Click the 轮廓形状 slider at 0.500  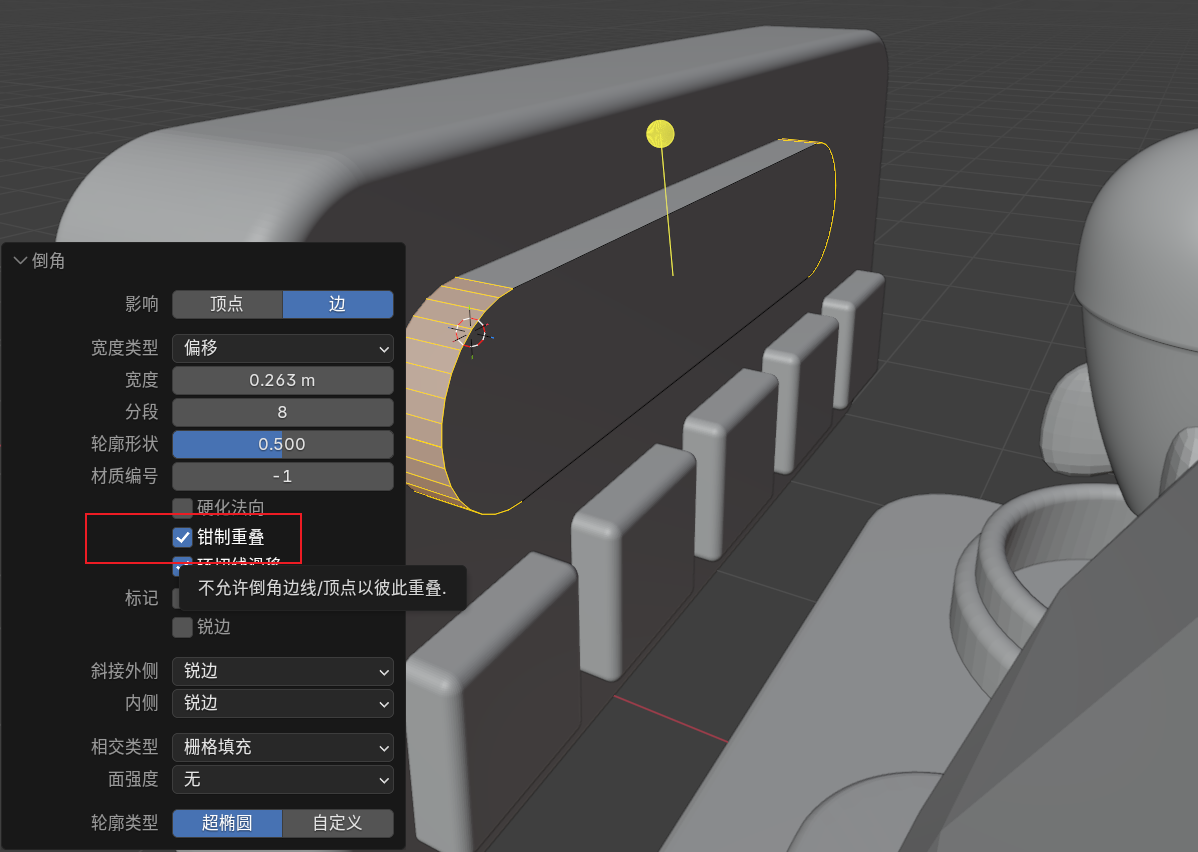point(283,444)
